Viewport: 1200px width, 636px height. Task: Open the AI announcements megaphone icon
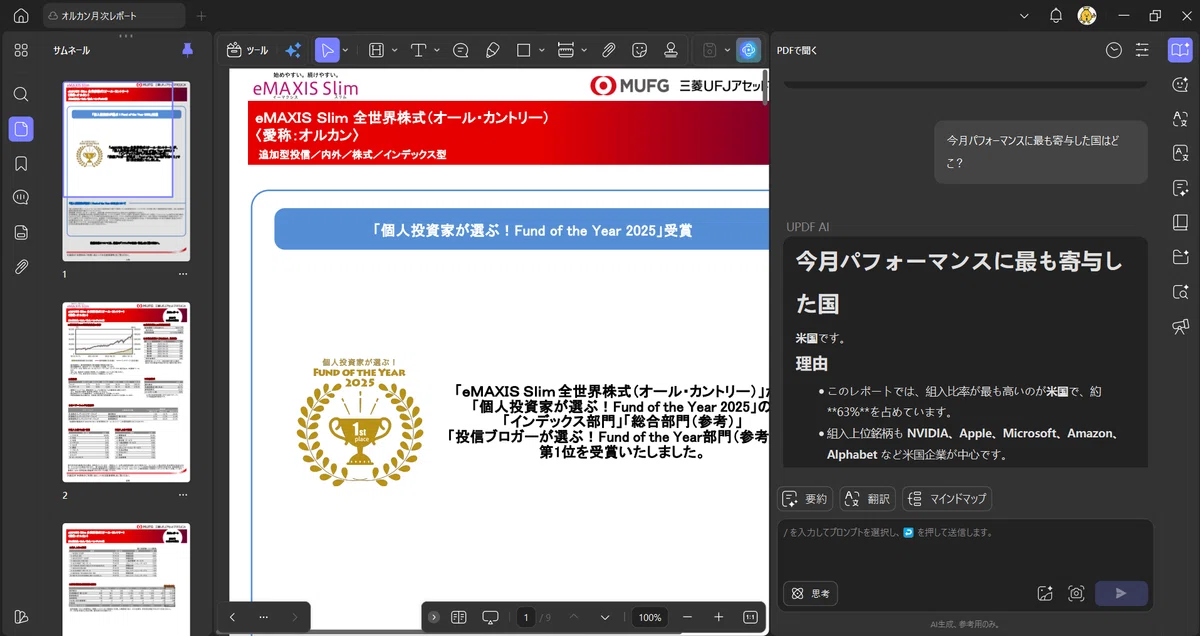click(x=1180, y=326)
